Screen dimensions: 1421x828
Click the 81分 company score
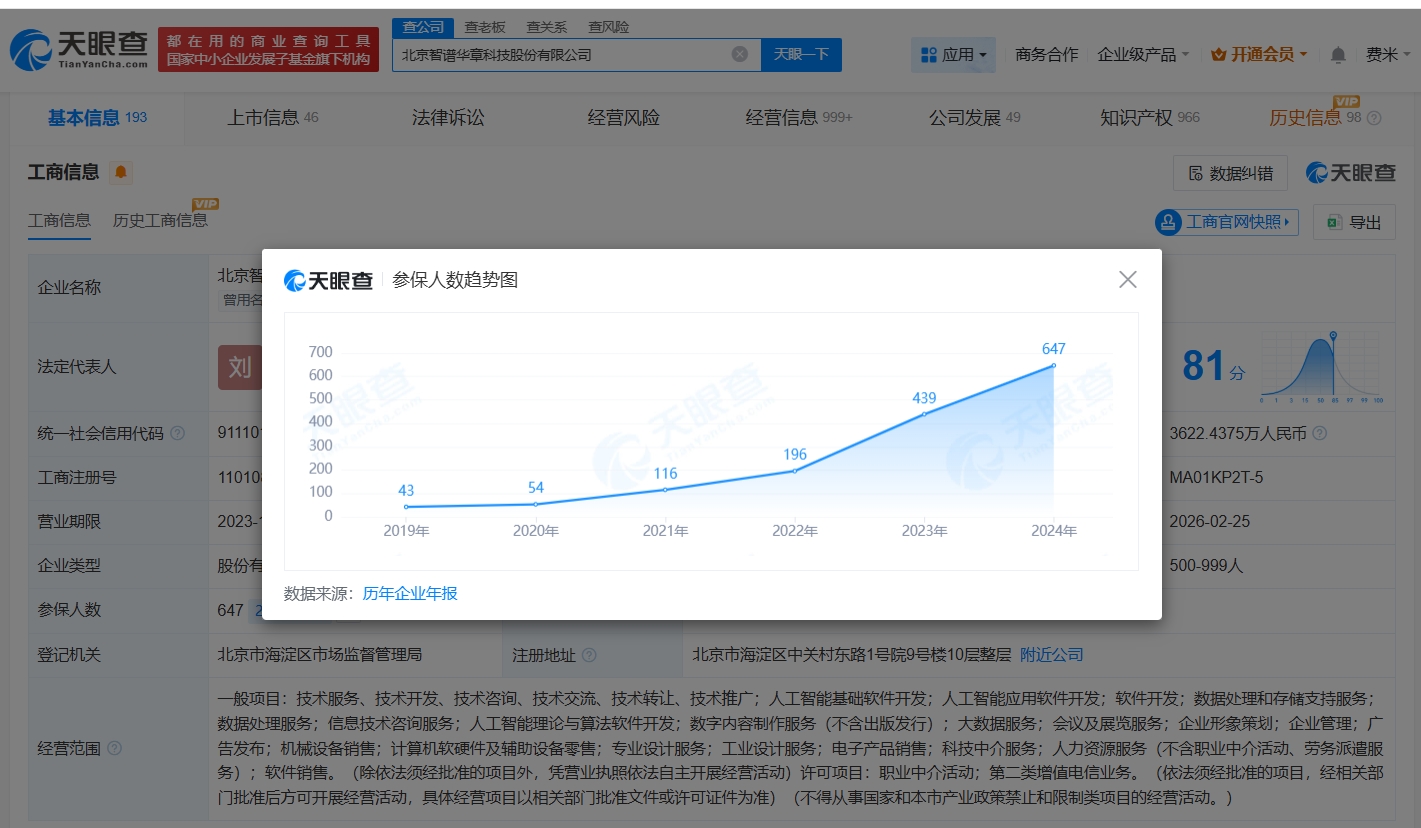[x=1213, y=367]
